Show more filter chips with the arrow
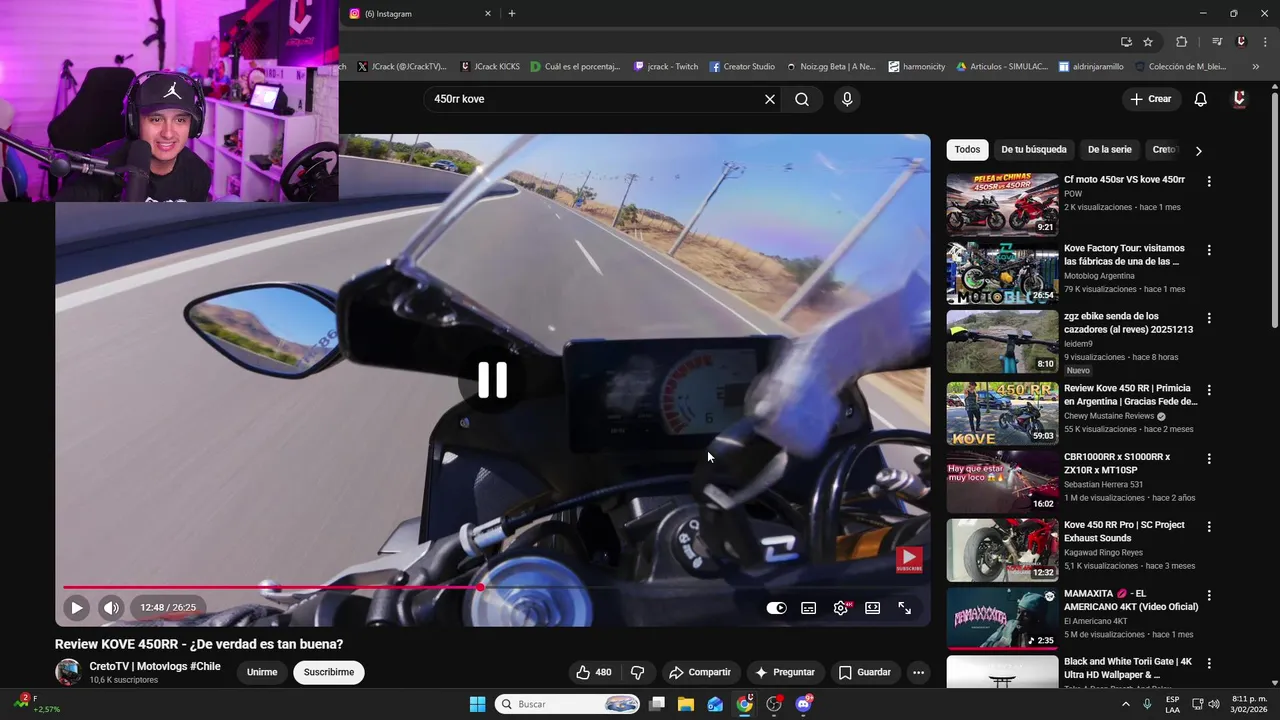The image size is (1280, 720). 1198,151
